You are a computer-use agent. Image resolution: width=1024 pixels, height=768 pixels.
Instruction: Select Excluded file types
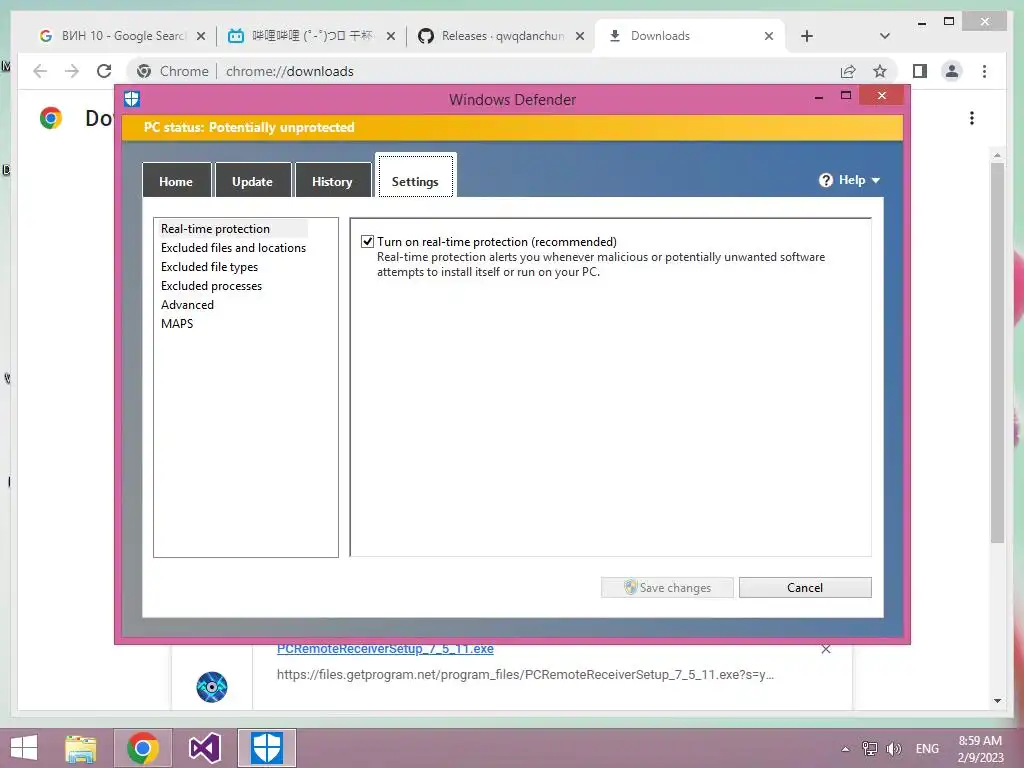click(209, 266)
